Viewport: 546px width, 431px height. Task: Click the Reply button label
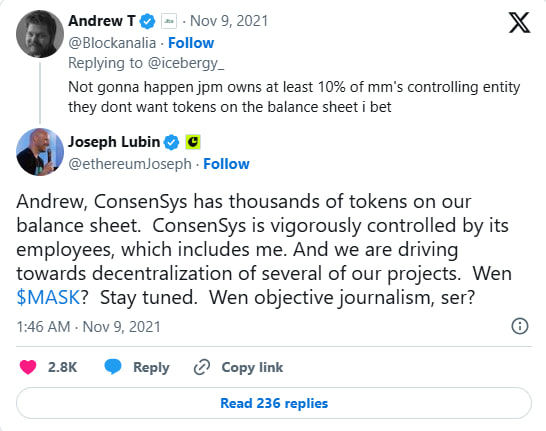coord(151,368)
